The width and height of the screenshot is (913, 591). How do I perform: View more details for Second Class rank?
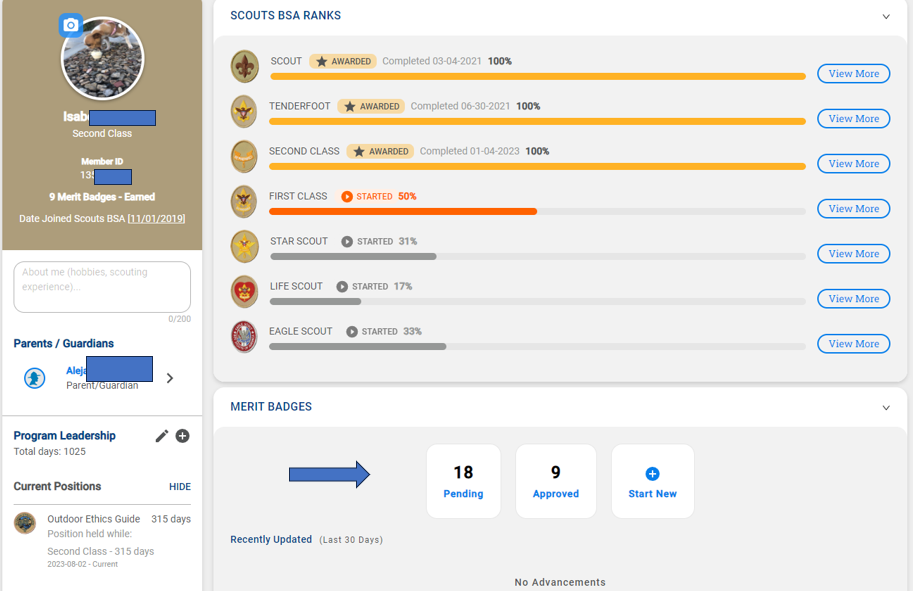[854, 164]
